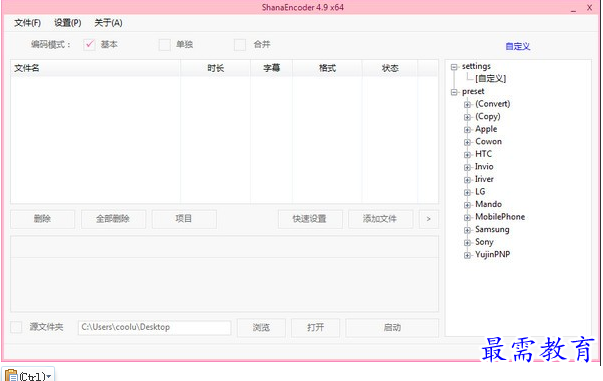
Task: Select the LG preset label
Action: pyautogui.click(x=480, y=191)
